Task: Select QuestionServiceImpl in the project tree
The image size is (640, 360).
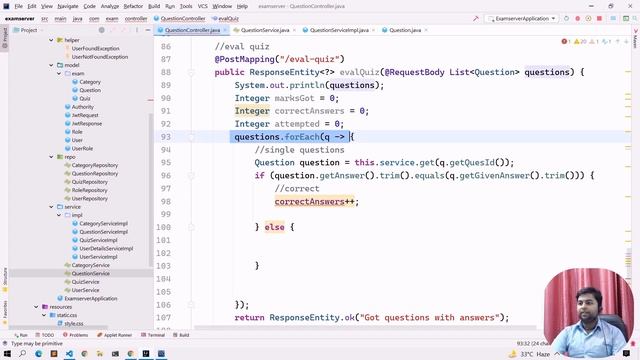Action: [x=103, y=232]
